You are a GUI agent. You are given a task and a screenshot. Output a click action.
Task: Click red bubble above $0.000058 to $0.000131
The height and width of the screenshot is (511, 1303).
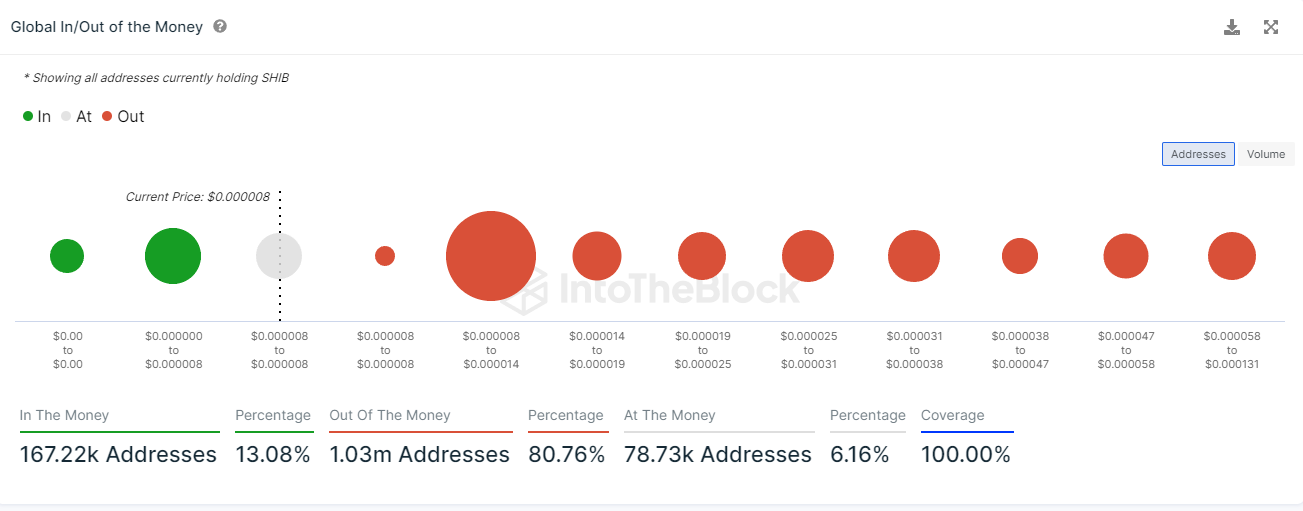[x=1232, y=256]
